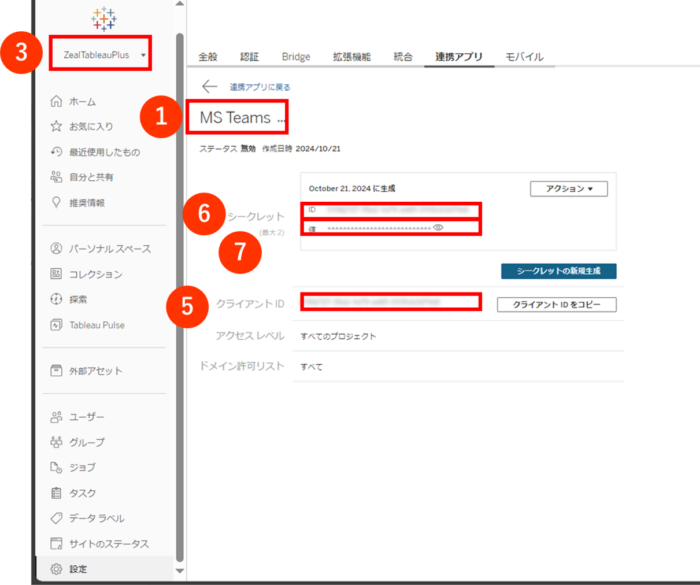
Task: Open 設定 in sidebar
Action: click(x=78, y=569)
